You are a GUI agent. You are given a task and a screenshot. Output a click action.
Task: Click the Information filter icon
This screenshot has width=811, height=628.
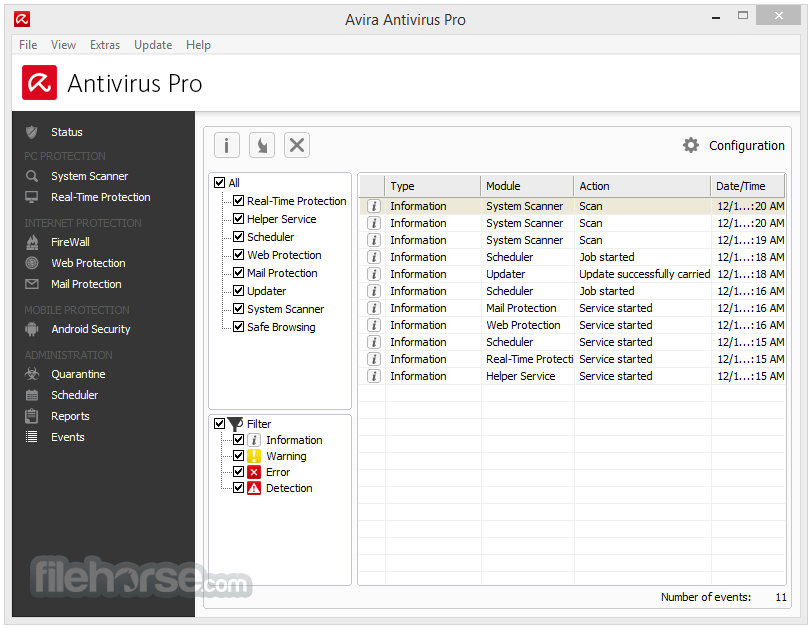254,440
